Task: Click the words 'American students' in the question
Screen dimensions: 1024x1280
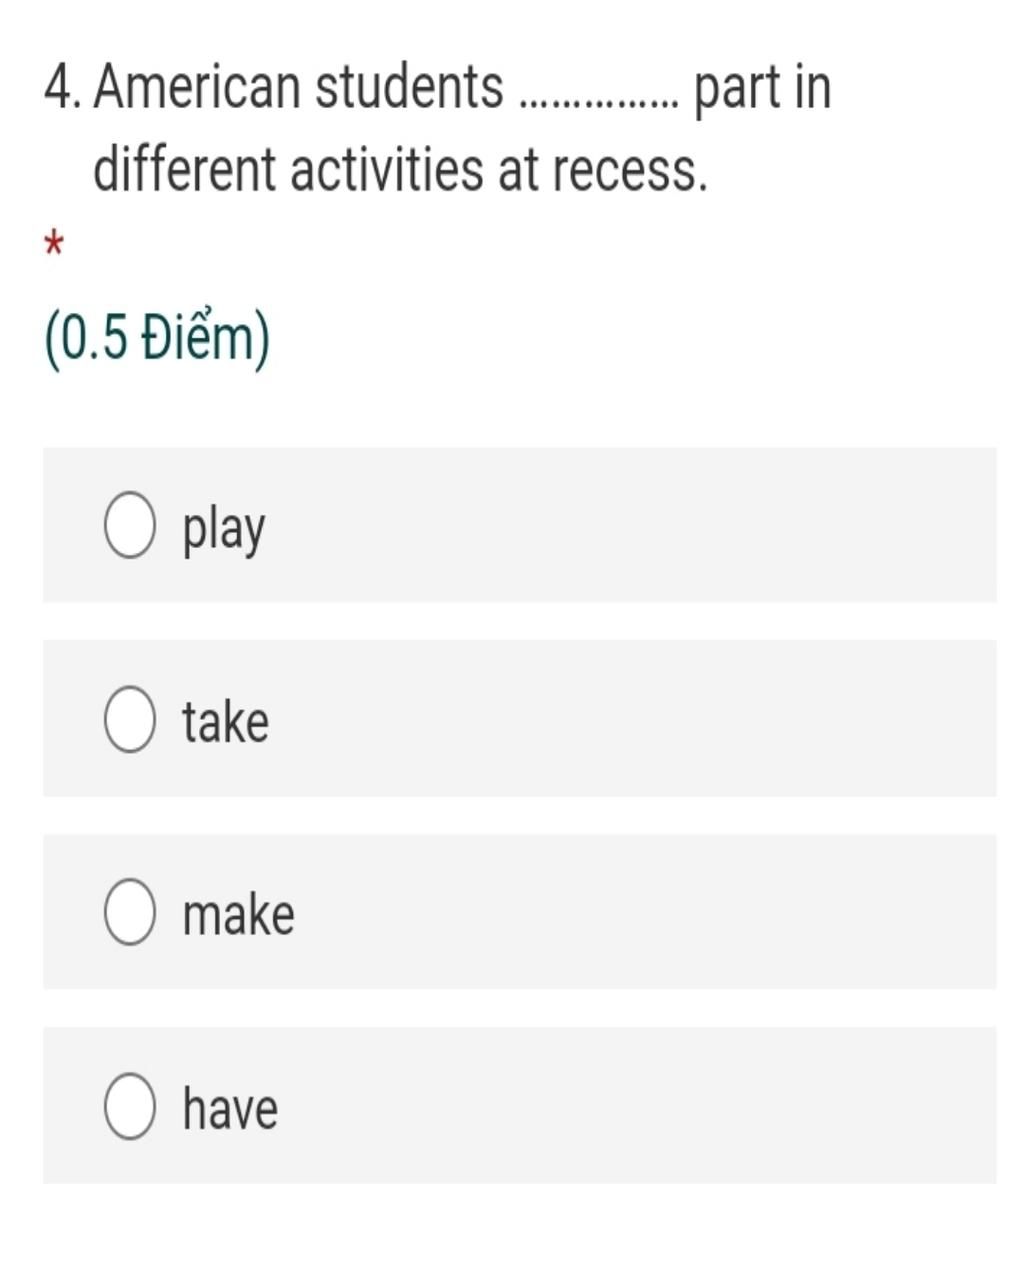Action: (299, 87)
